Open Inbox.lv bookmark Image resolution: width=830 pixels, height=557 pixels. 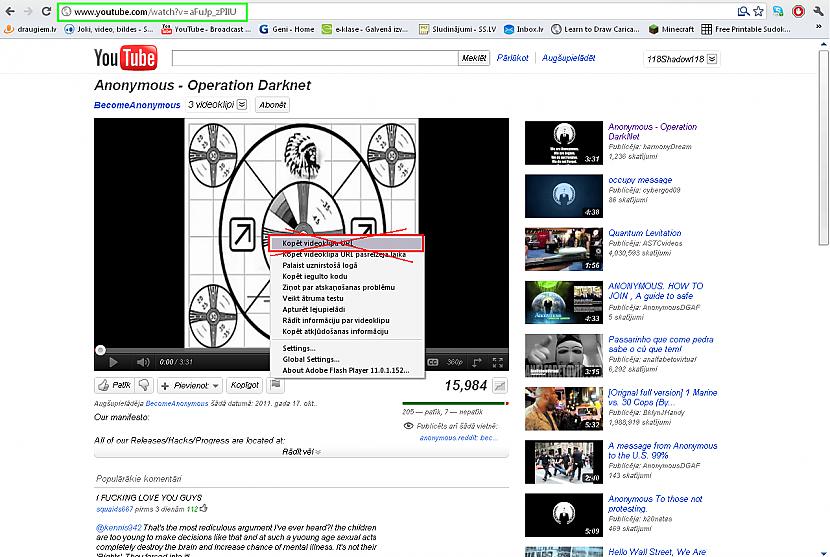[x=524, y=29]
